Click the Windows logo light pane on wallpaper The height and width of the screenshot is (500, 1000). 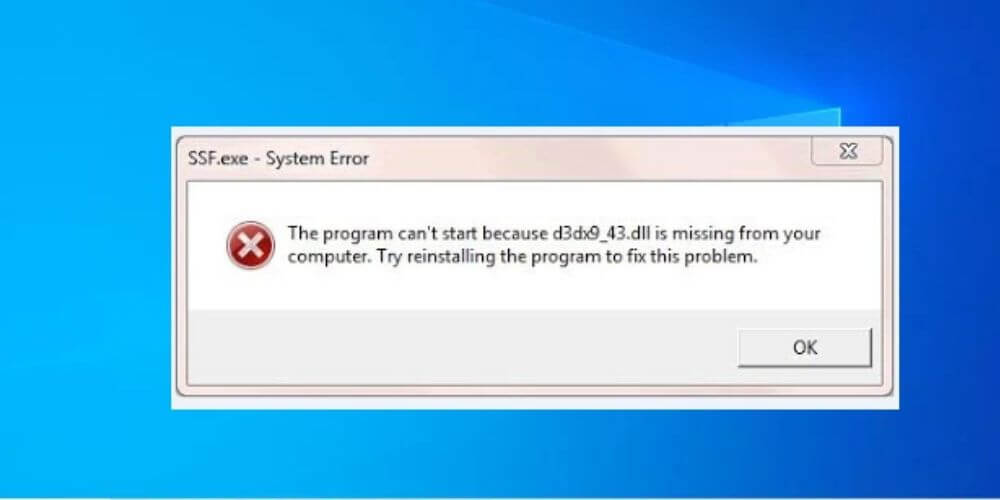pyautogui.click(x=786, y=117)
